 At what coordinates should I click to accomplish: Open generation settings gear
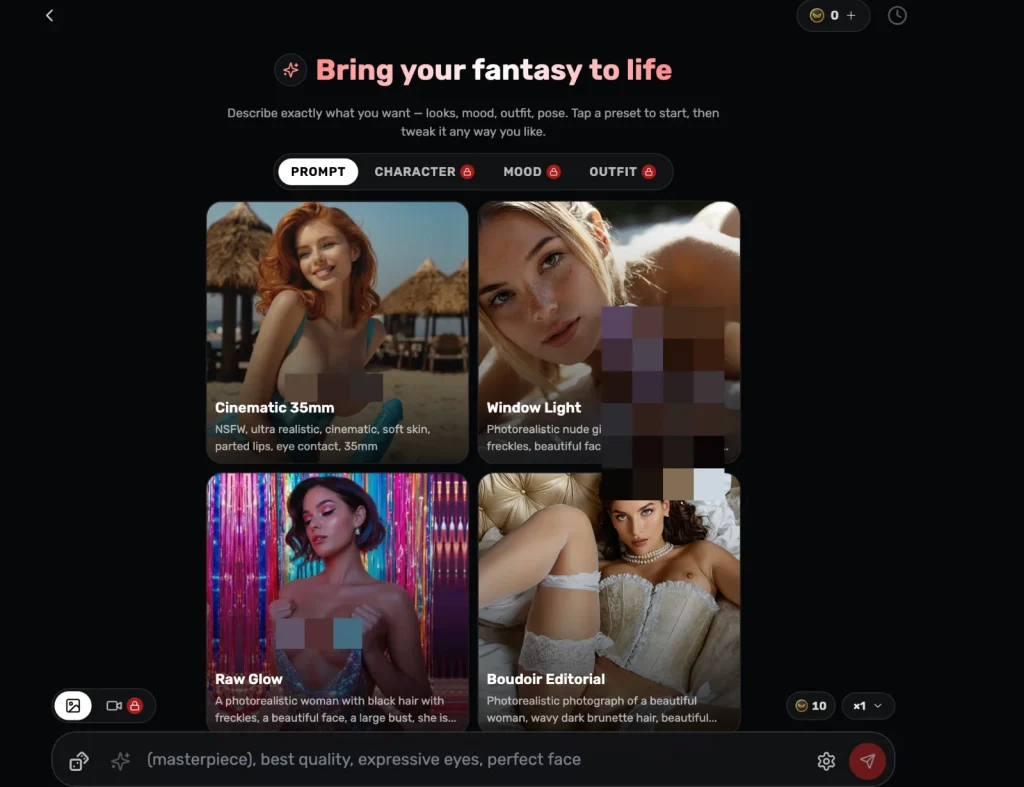(826, 761)
